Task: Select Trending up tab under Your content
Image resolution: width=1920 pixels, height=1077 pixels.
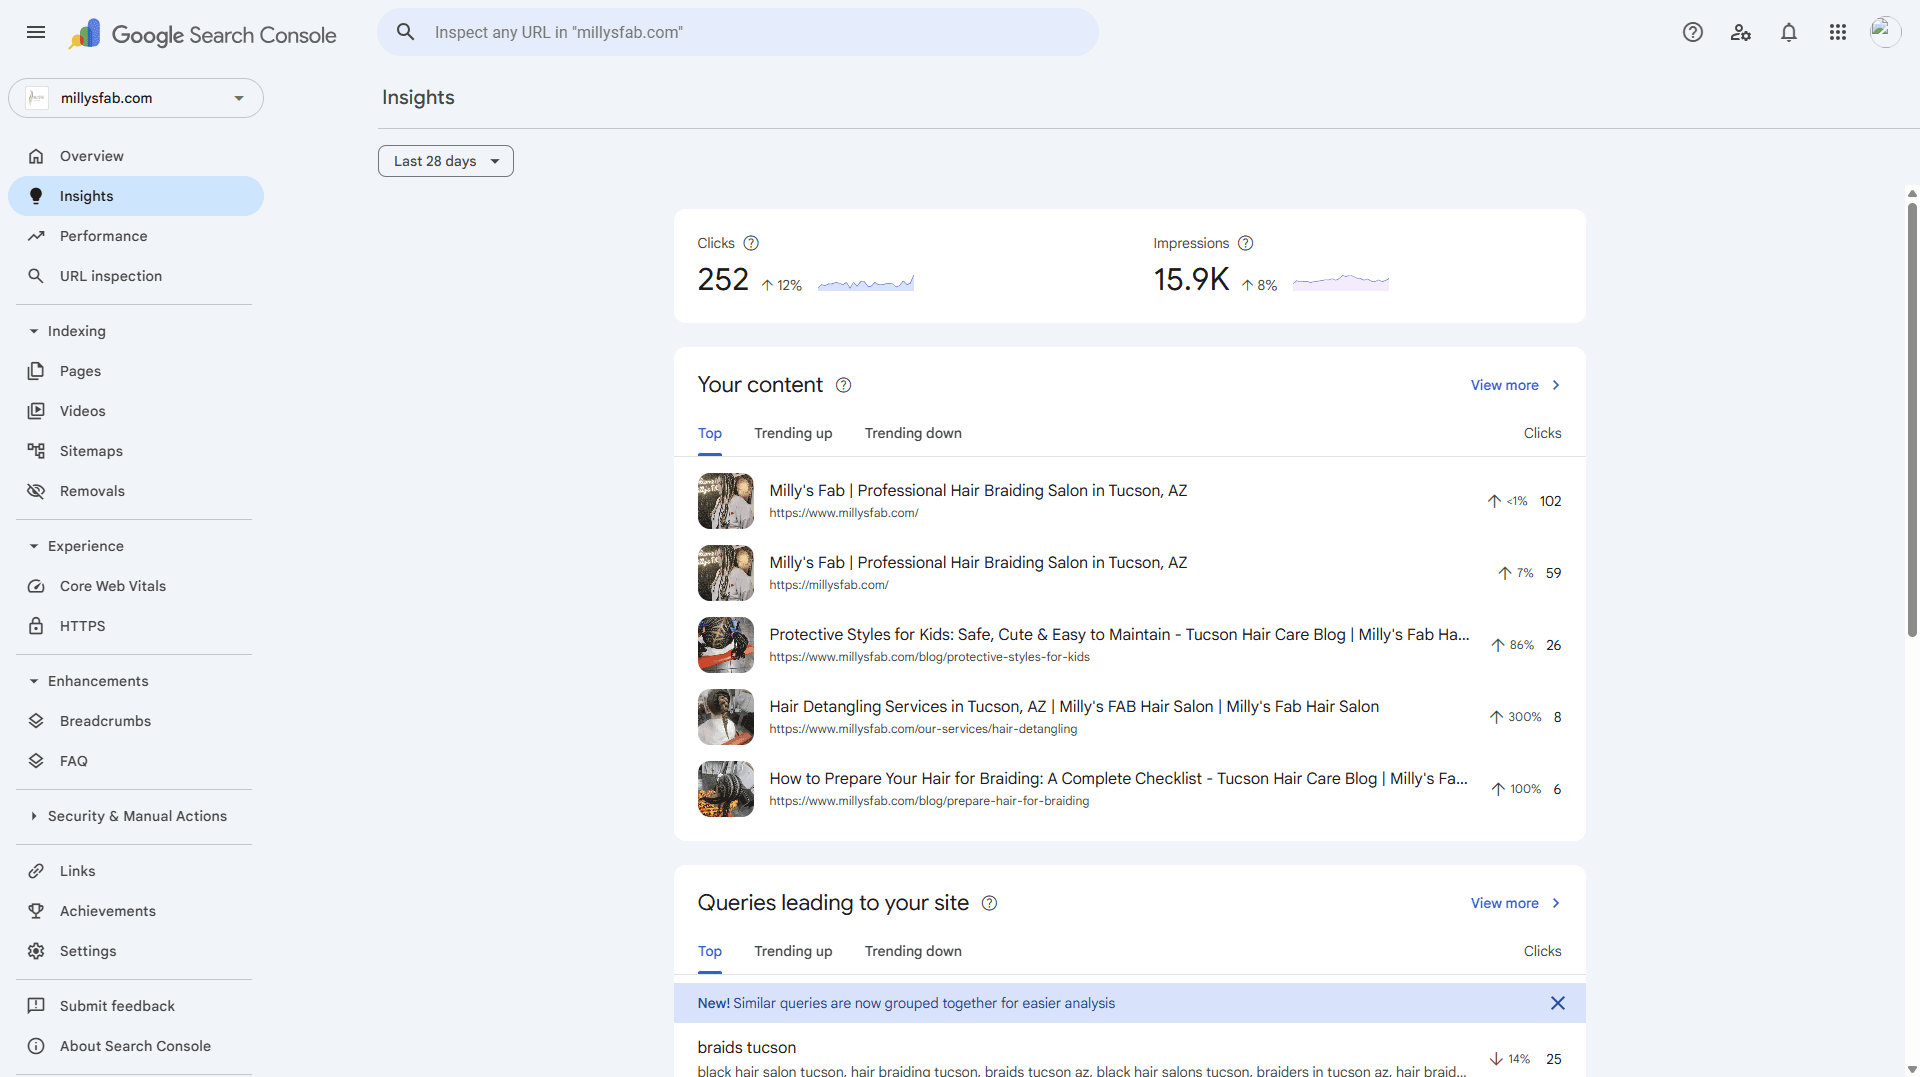Action: click(793, 433)
